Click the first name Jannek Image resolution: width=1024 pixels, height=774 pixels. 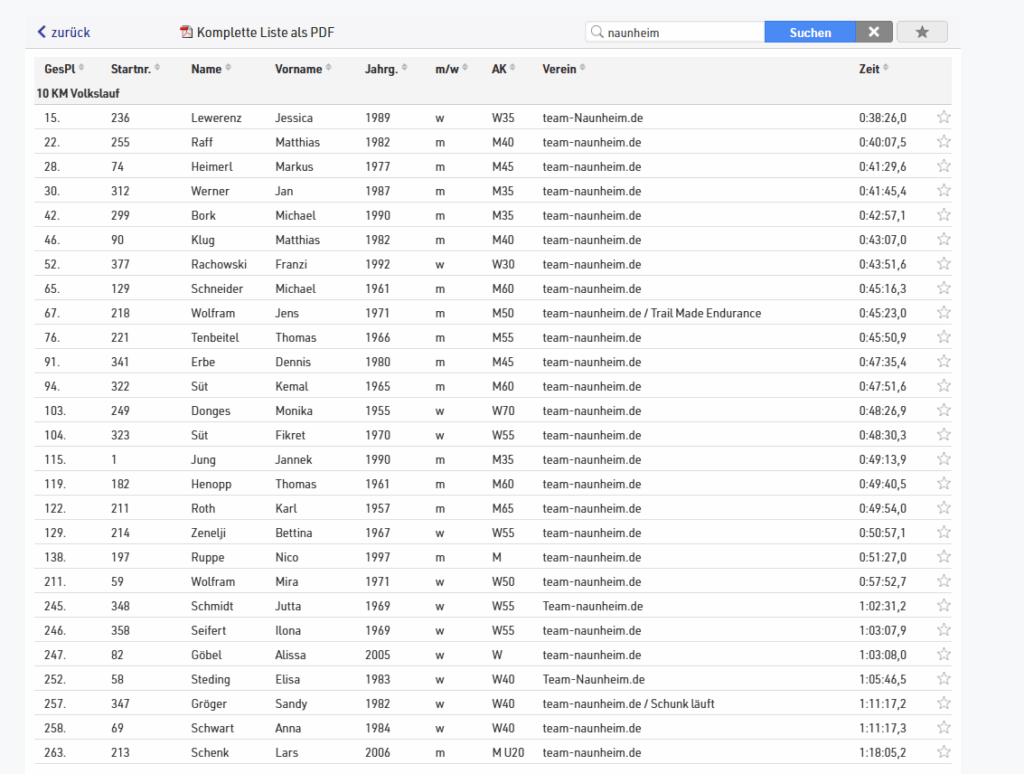point(293,460)
